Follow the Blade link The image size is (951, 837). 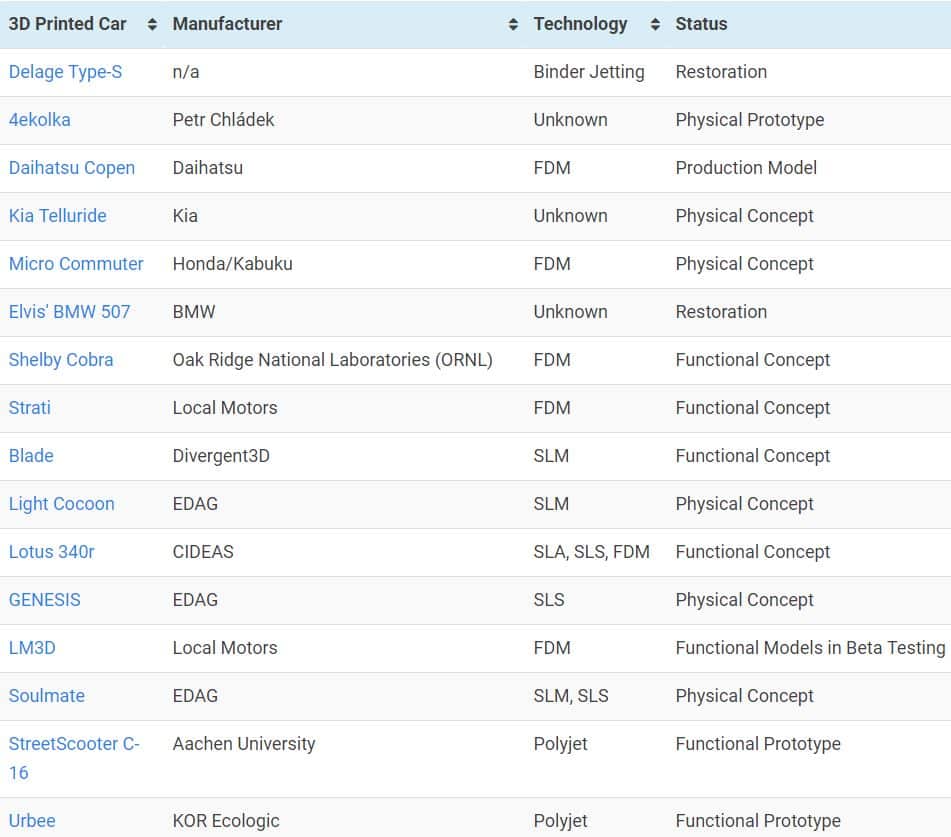[x=31, y=455]
